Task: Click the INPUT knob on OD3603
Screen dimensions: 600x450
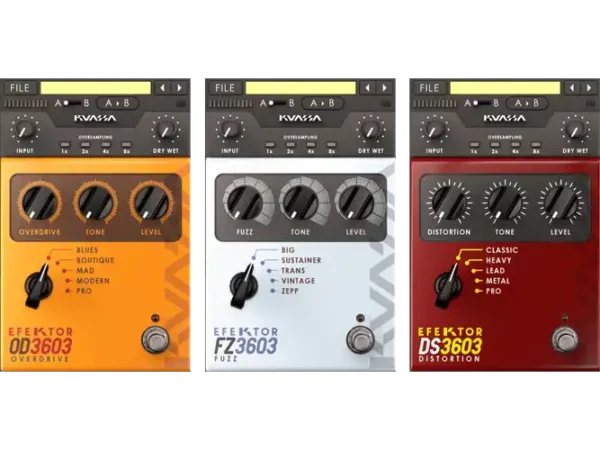Action: pyautogui.click(x=25, y=130)
